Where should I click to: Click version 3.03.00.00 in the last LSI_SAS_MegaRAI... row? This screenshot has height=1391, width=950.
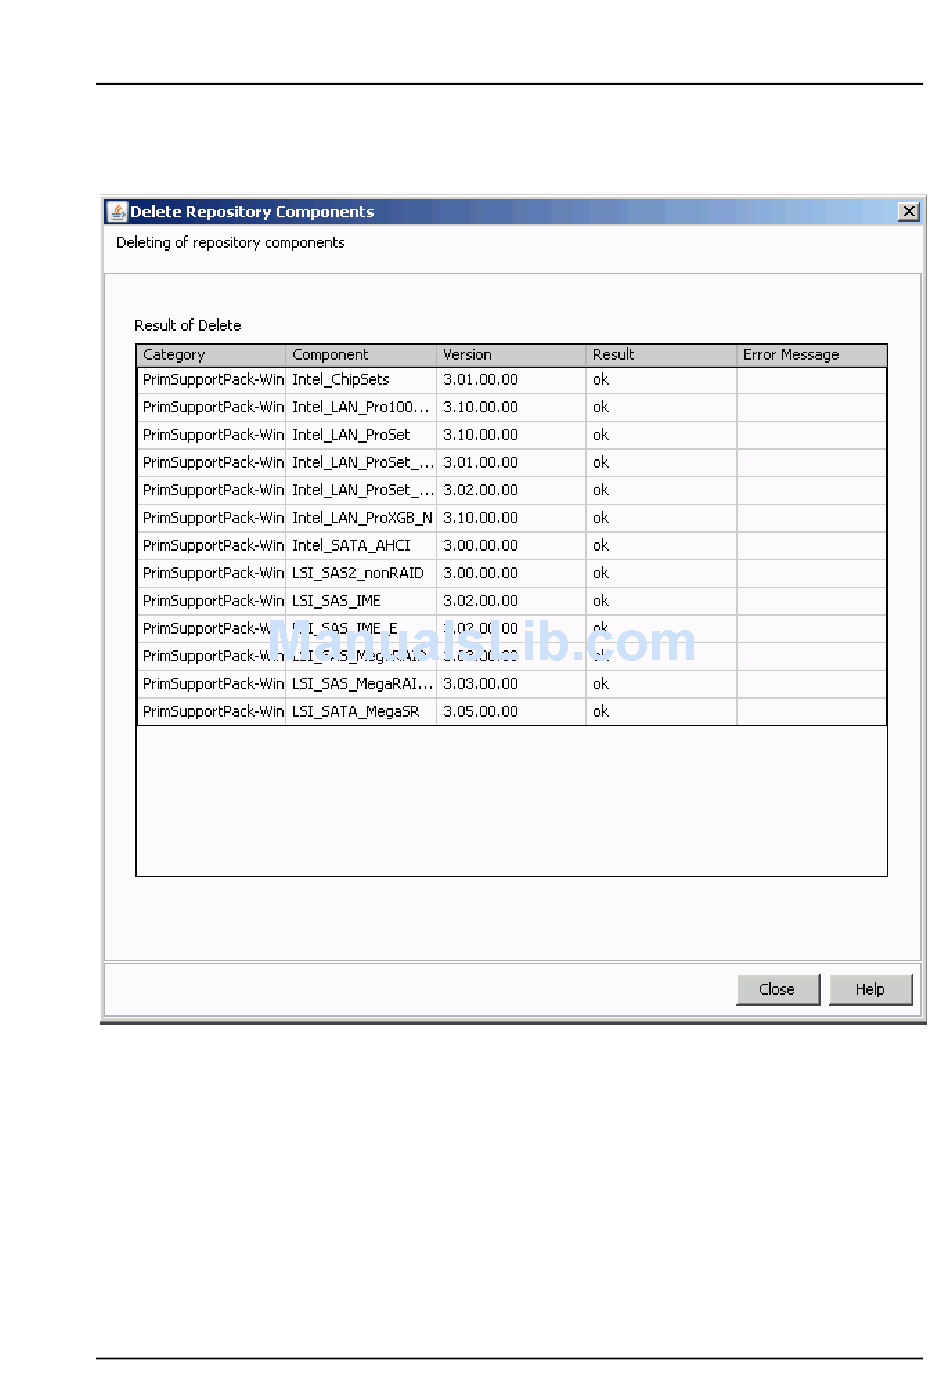click(x=511, y=684)
